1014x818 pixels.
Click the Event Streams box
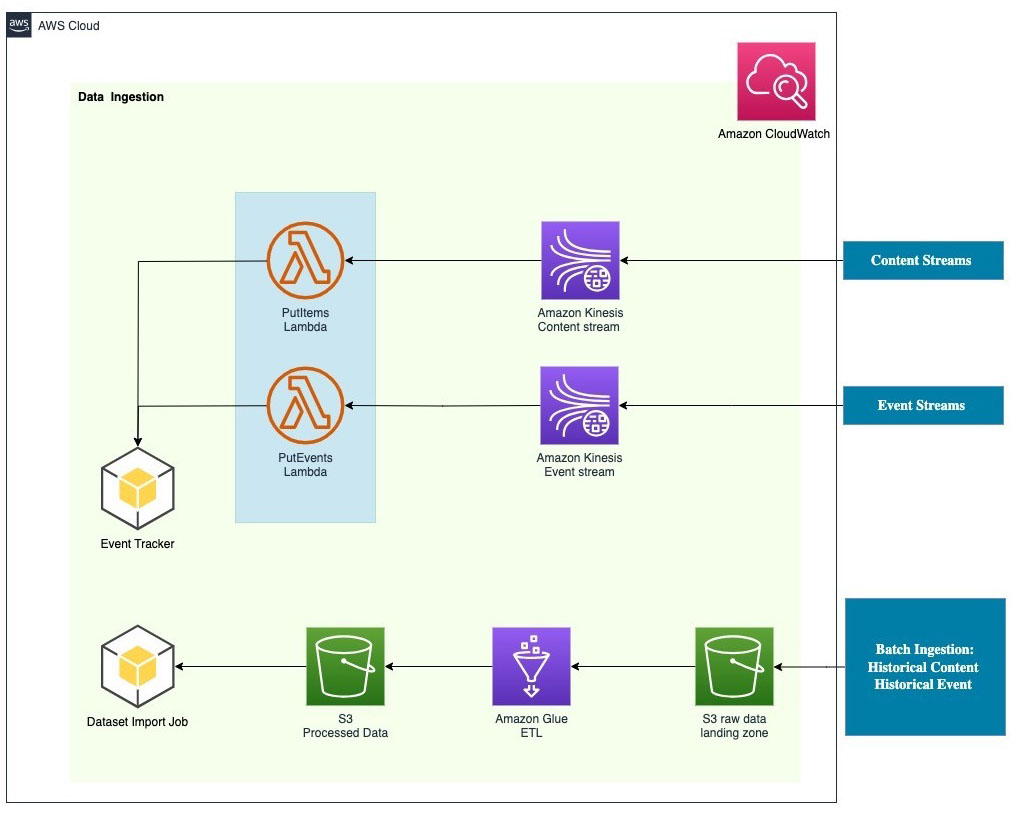click(923, 405)
